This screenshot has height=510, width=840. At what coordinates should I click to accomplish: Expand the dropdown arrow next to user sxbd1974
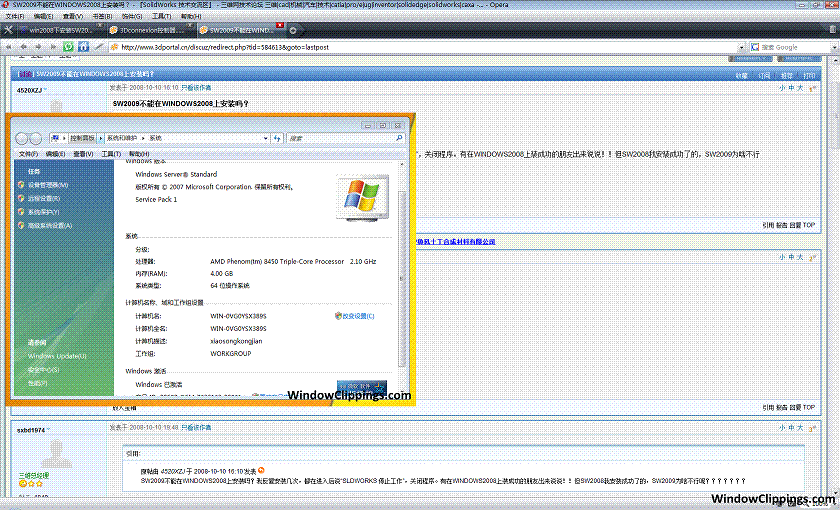pyautogui.click(x=48, y=430)
